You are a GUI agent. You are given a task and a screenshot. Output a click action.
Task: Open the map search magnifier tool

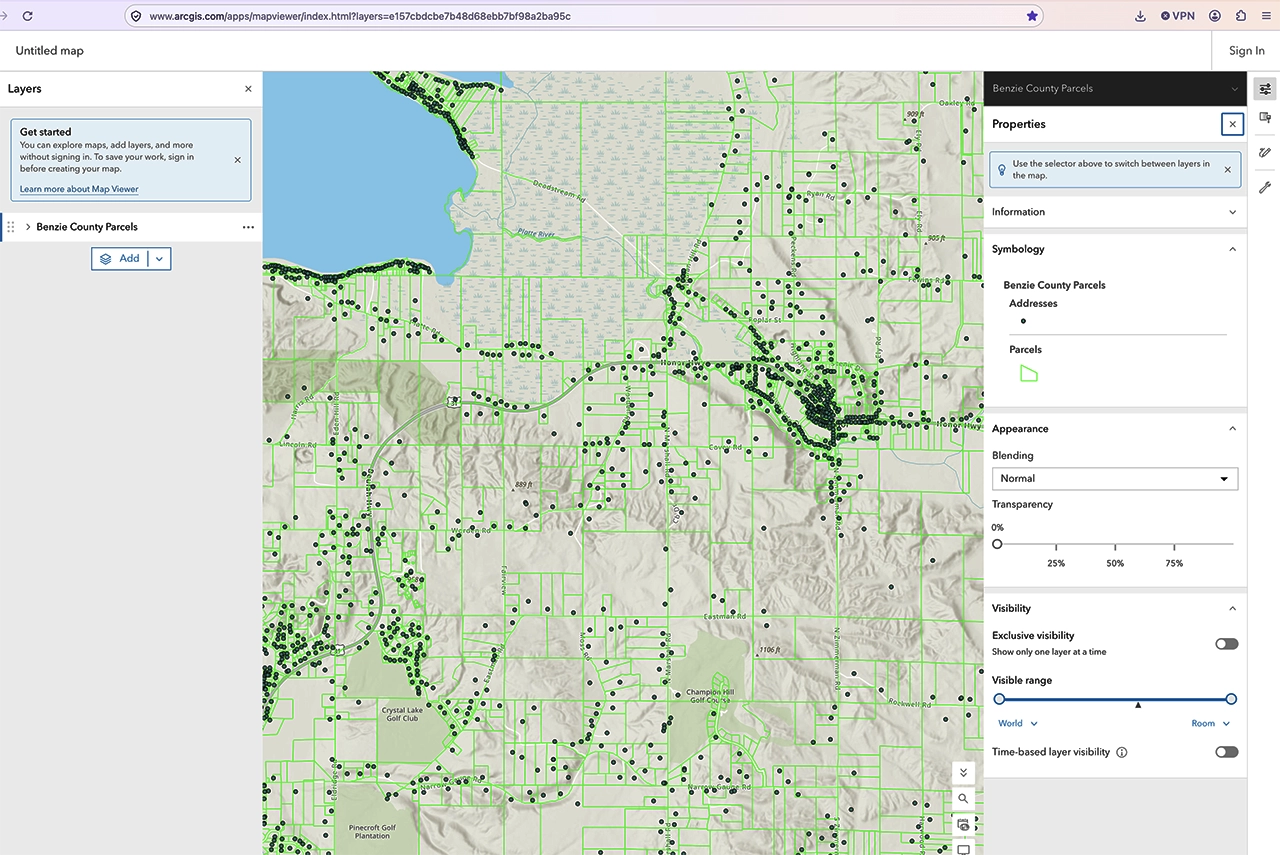[963, 798]
